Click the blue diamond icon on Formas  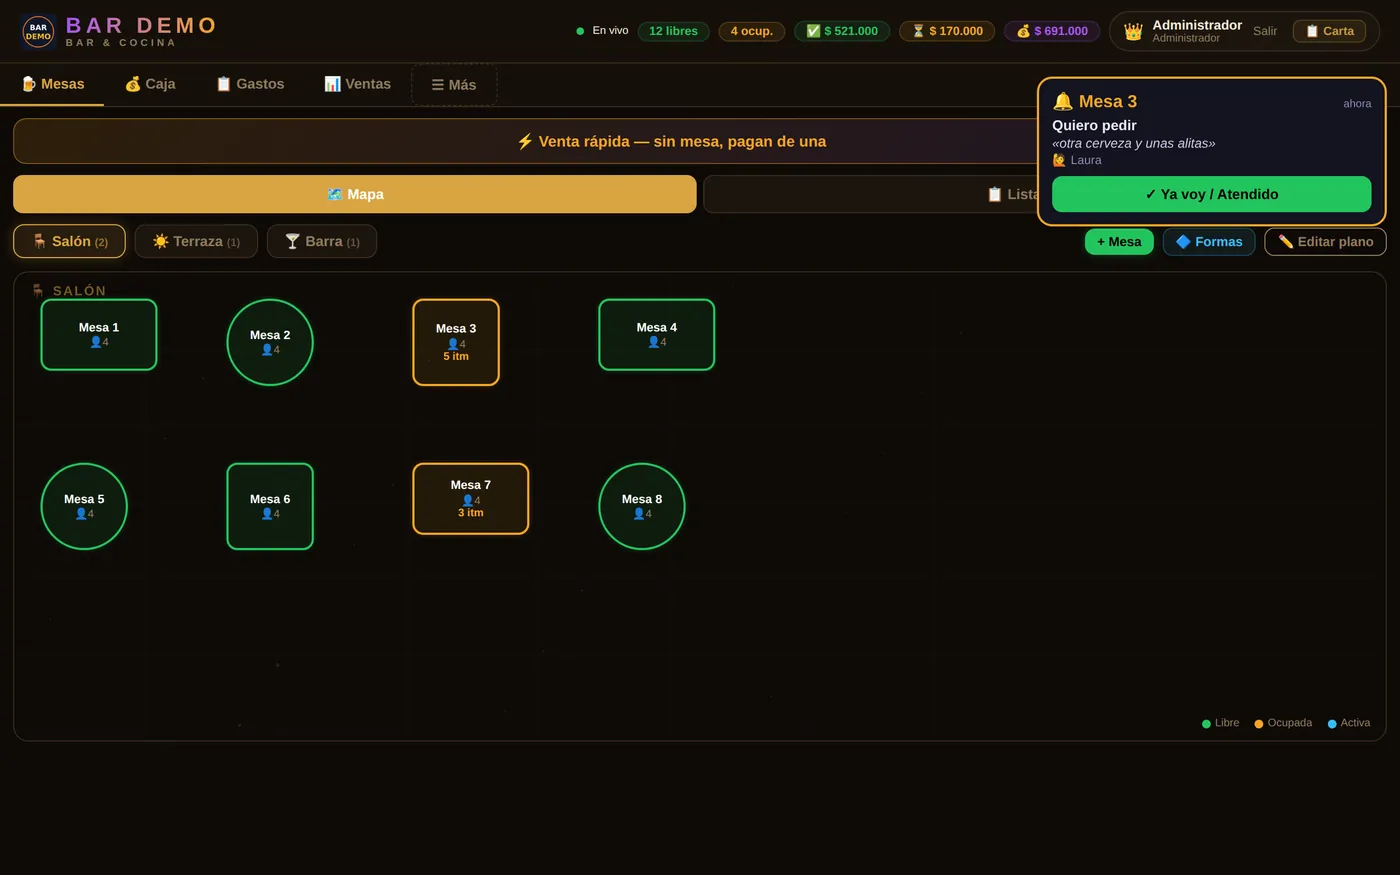1183,242
